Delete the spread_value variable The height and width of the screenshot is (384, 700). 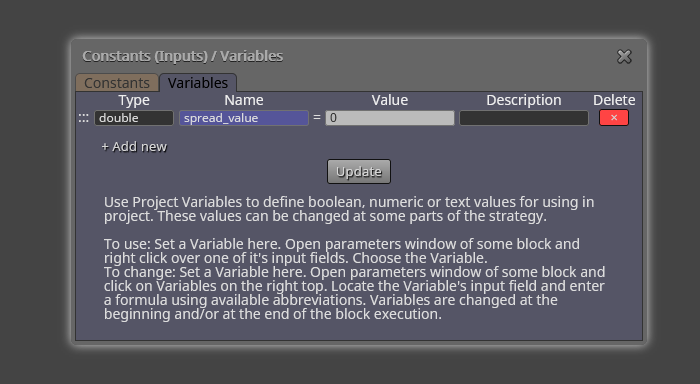click(614, 118)
